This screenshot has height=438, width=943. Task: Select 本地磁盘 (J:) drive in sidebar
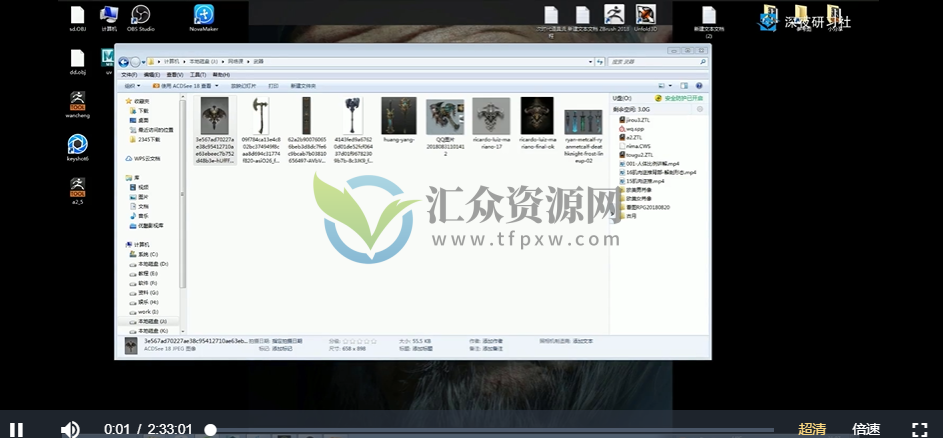click(x=149, y=321)
